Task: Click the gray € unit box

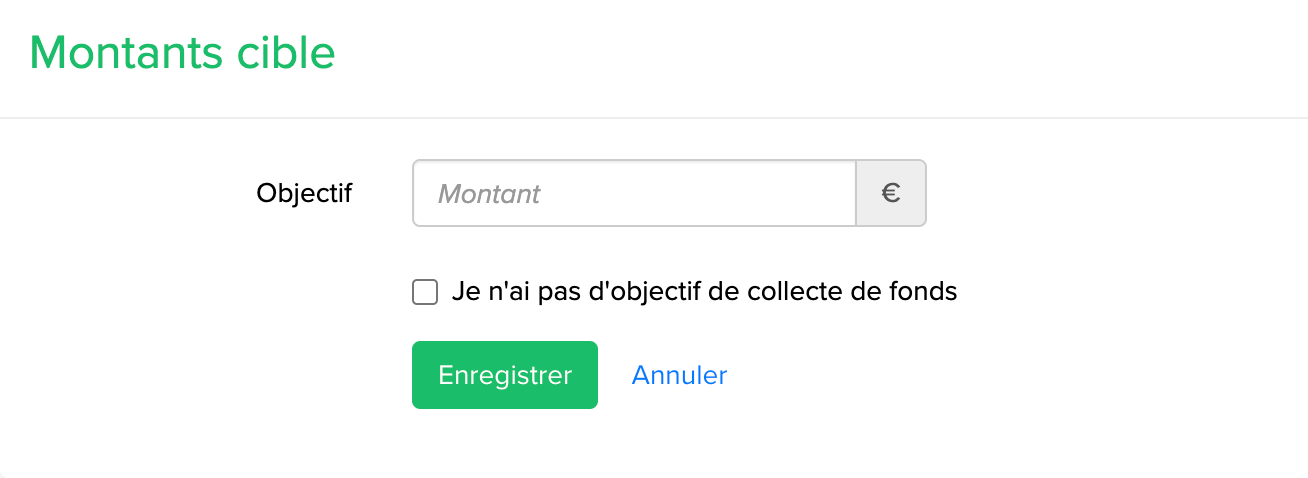Action: pos(891,193)
